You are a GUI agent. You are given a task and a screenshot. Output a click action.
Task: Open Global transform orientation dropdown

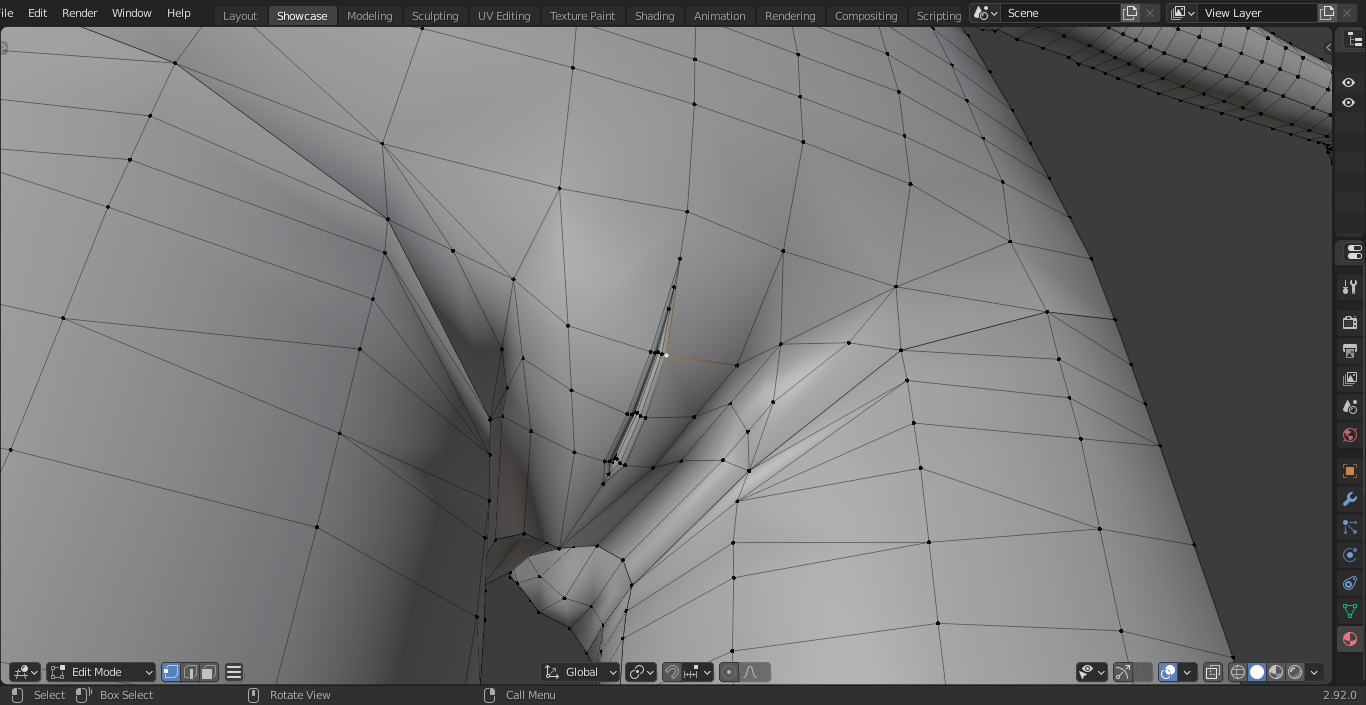click(581, 672)
